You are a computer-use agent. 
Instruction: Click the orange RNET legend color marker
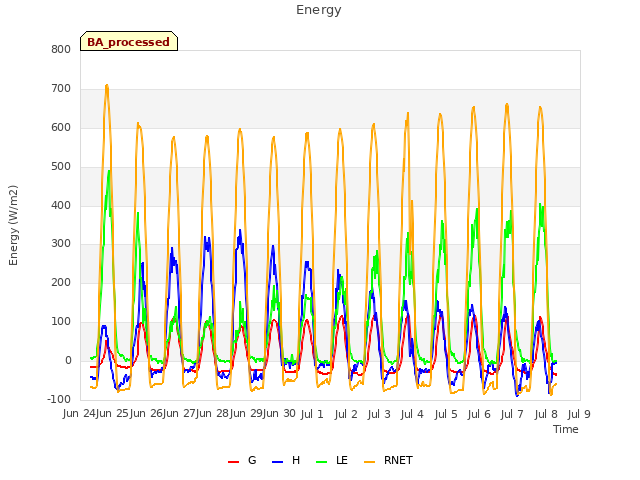click(369, 462)
